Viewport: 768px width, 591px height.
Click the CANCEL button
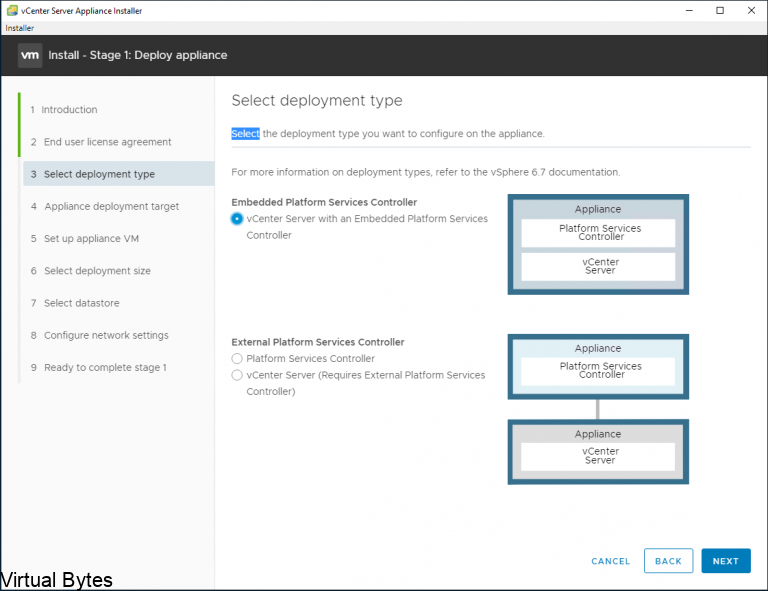point(610,561)
